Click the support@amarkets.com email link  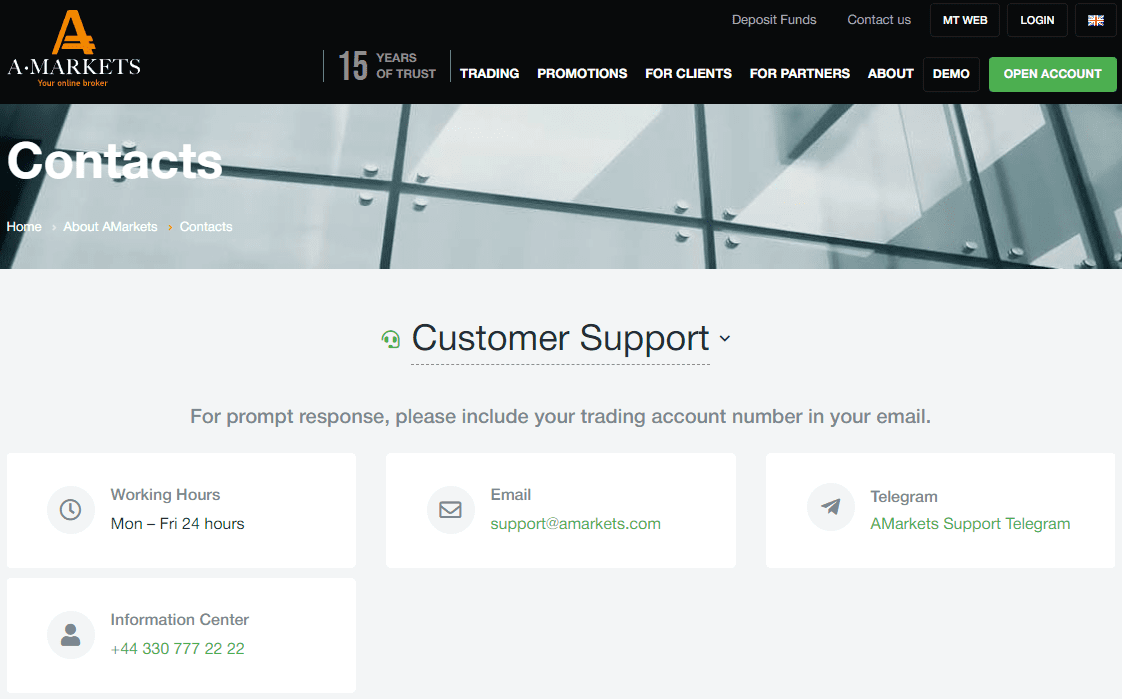pyautogui.click(x=575, y=524)
